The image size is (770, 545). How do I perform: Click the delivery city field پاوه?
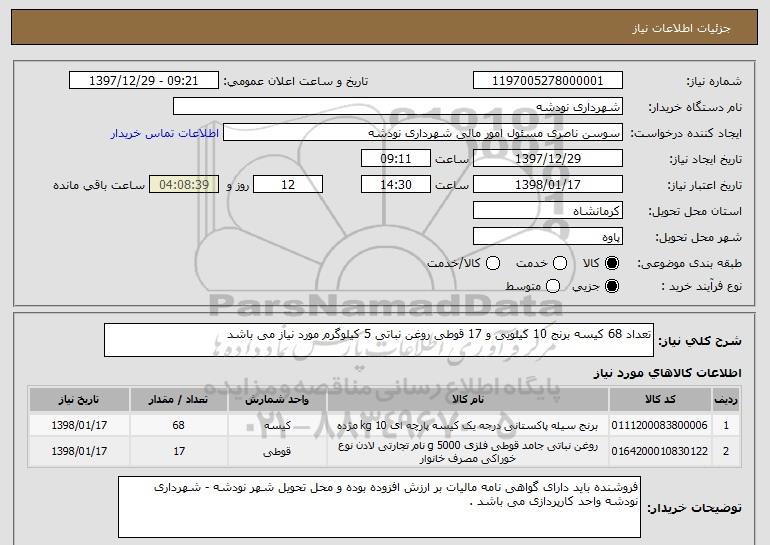pyautogui.click(x=548, y=237)
